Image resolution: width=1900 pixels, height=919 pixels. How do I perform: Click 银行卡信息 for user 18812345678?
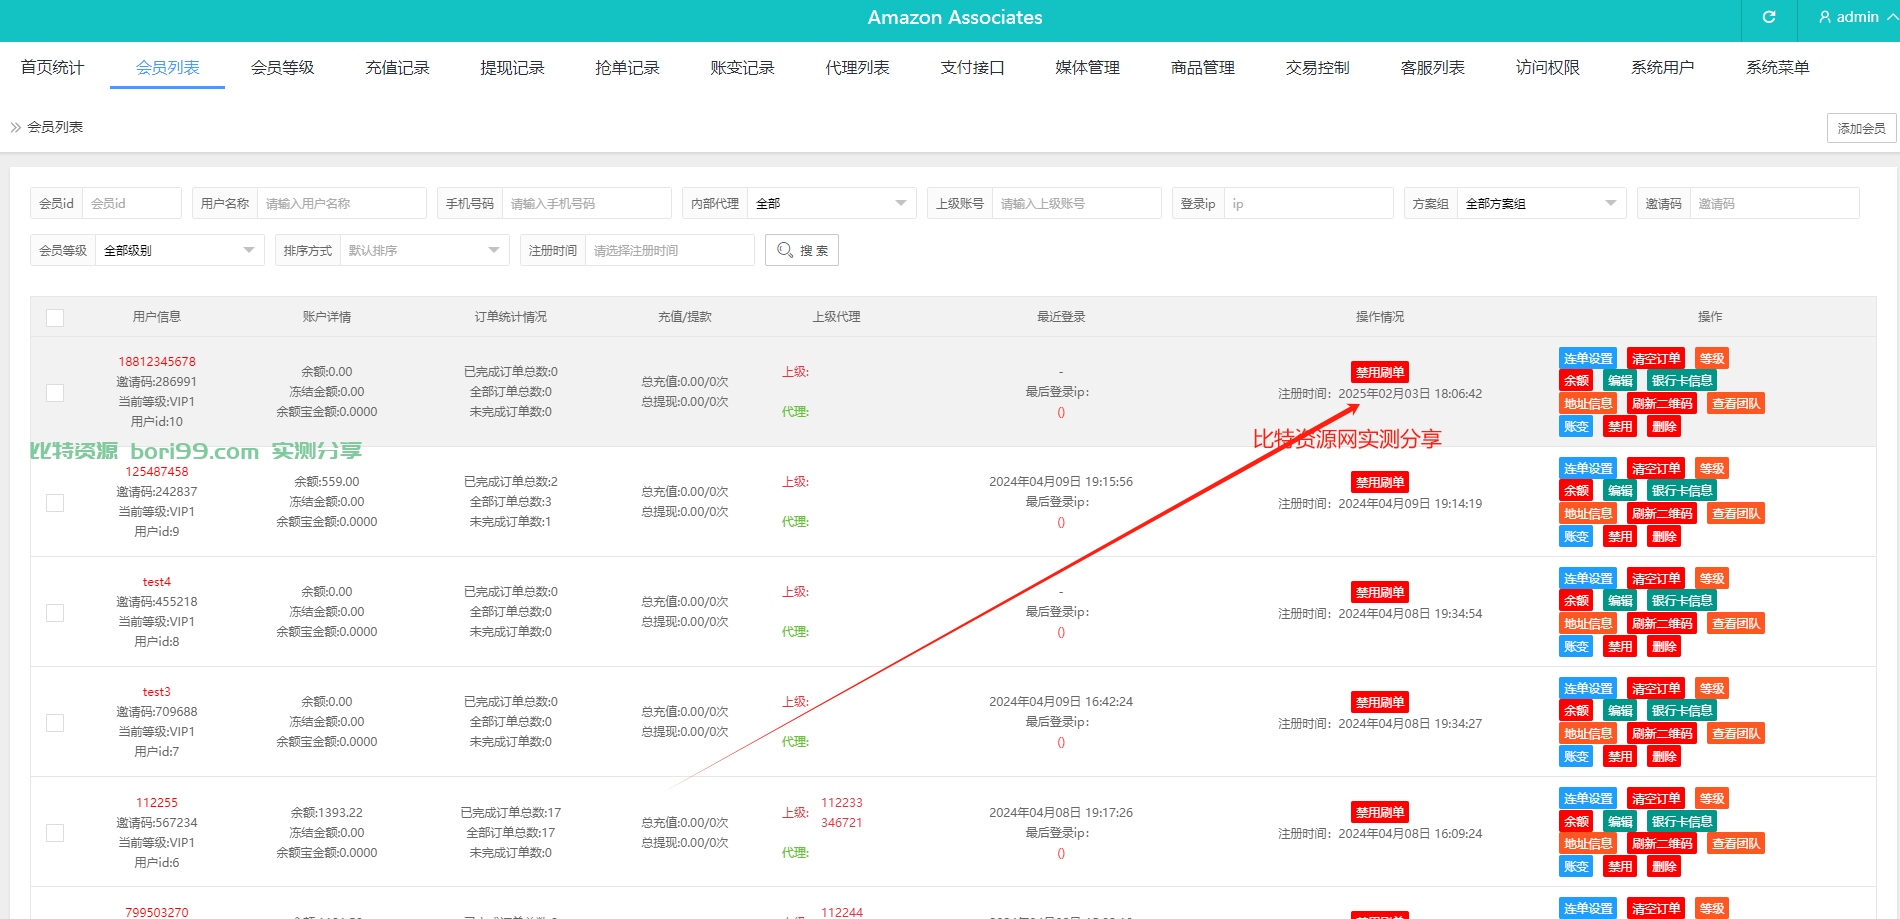(x=1682, y=380)
